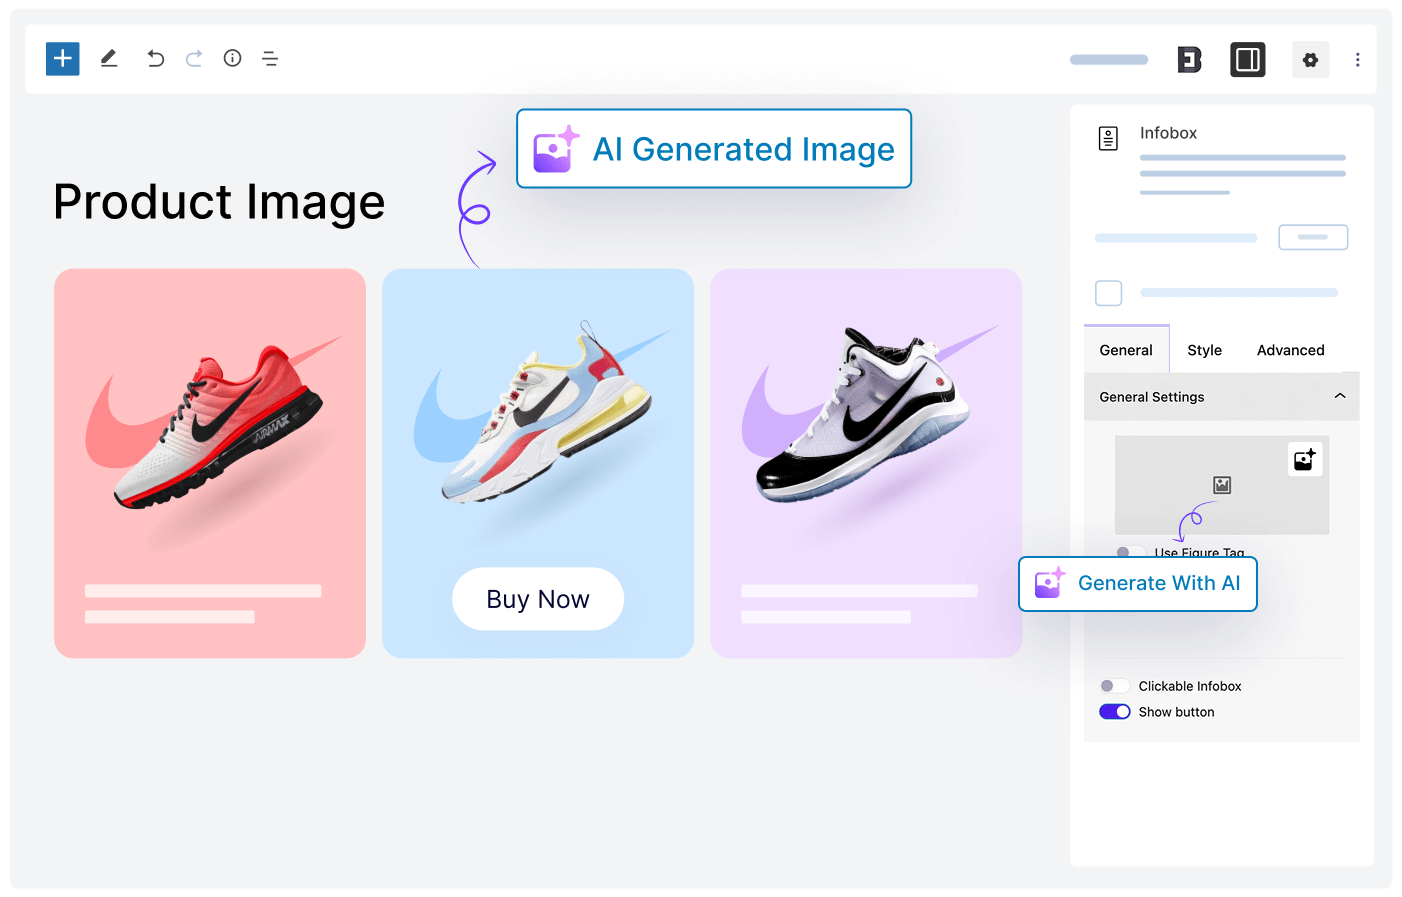
Task: Disable the Show button toggle
Action: point(1114,711)
